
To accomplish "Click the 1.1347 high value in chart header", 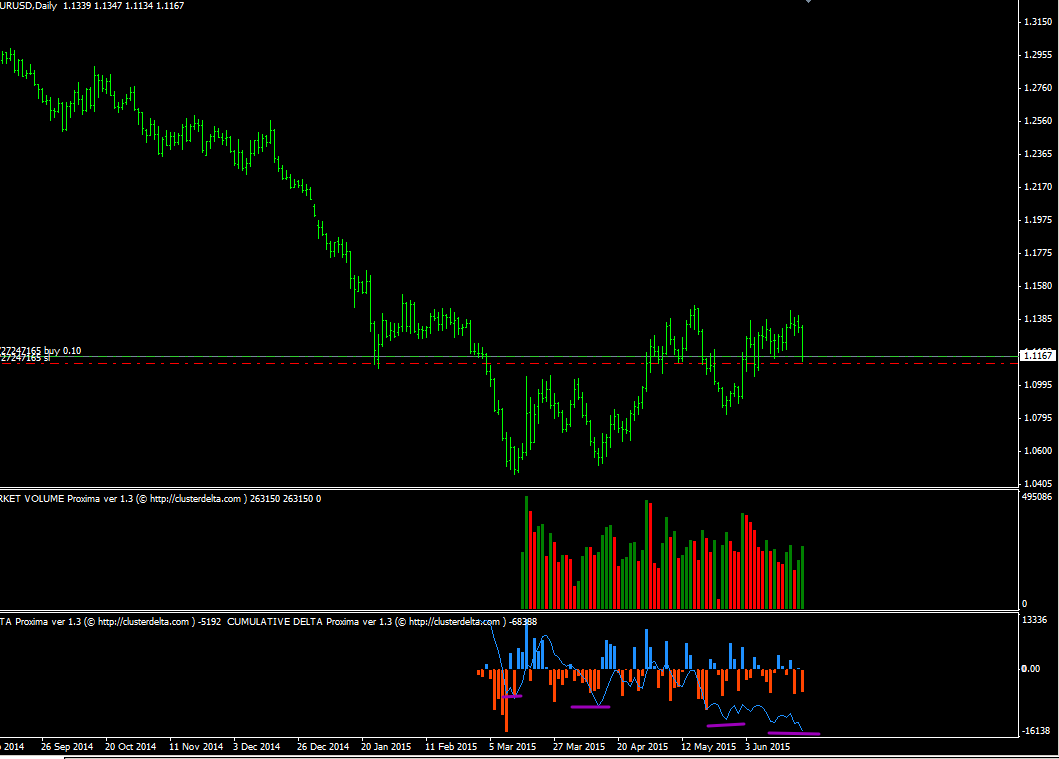I will pyautogui.click(x=108, y=5).
